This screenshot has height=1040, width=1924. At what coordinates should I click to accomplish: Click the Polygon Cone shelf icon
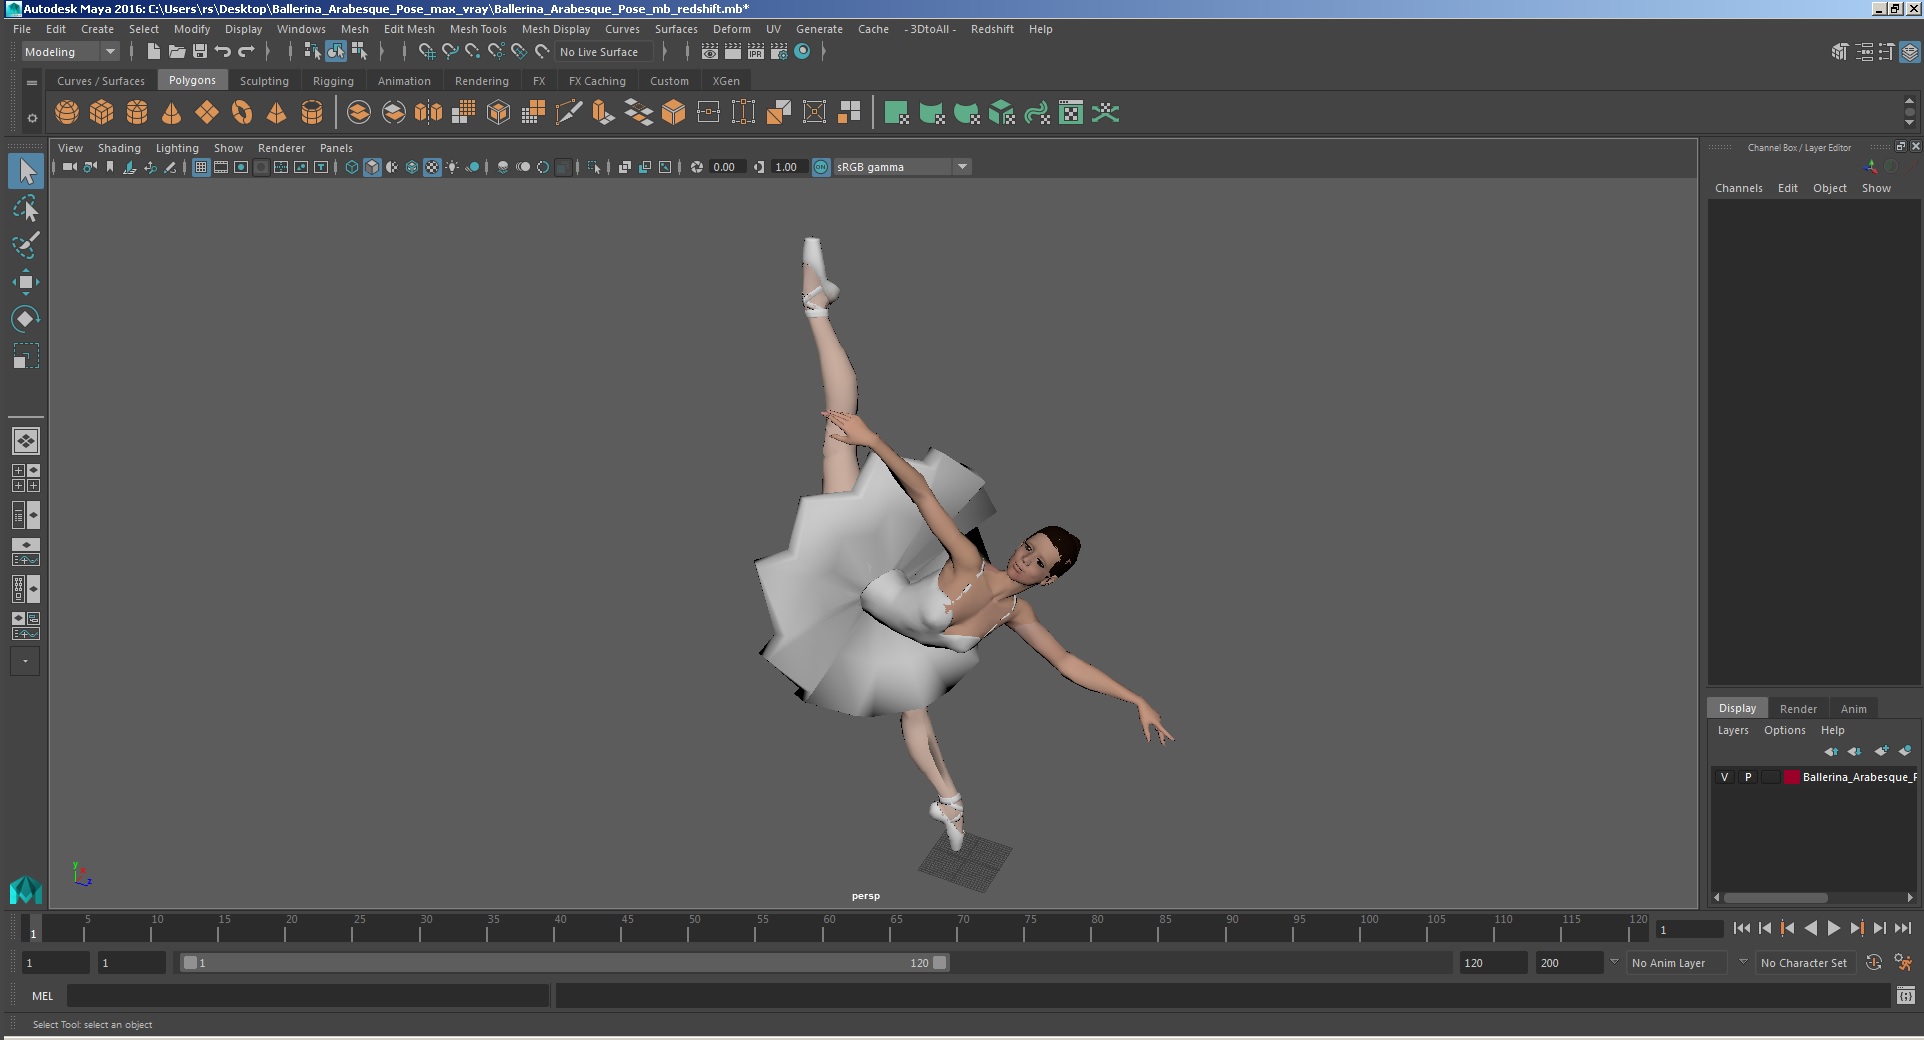click(172, 113)
